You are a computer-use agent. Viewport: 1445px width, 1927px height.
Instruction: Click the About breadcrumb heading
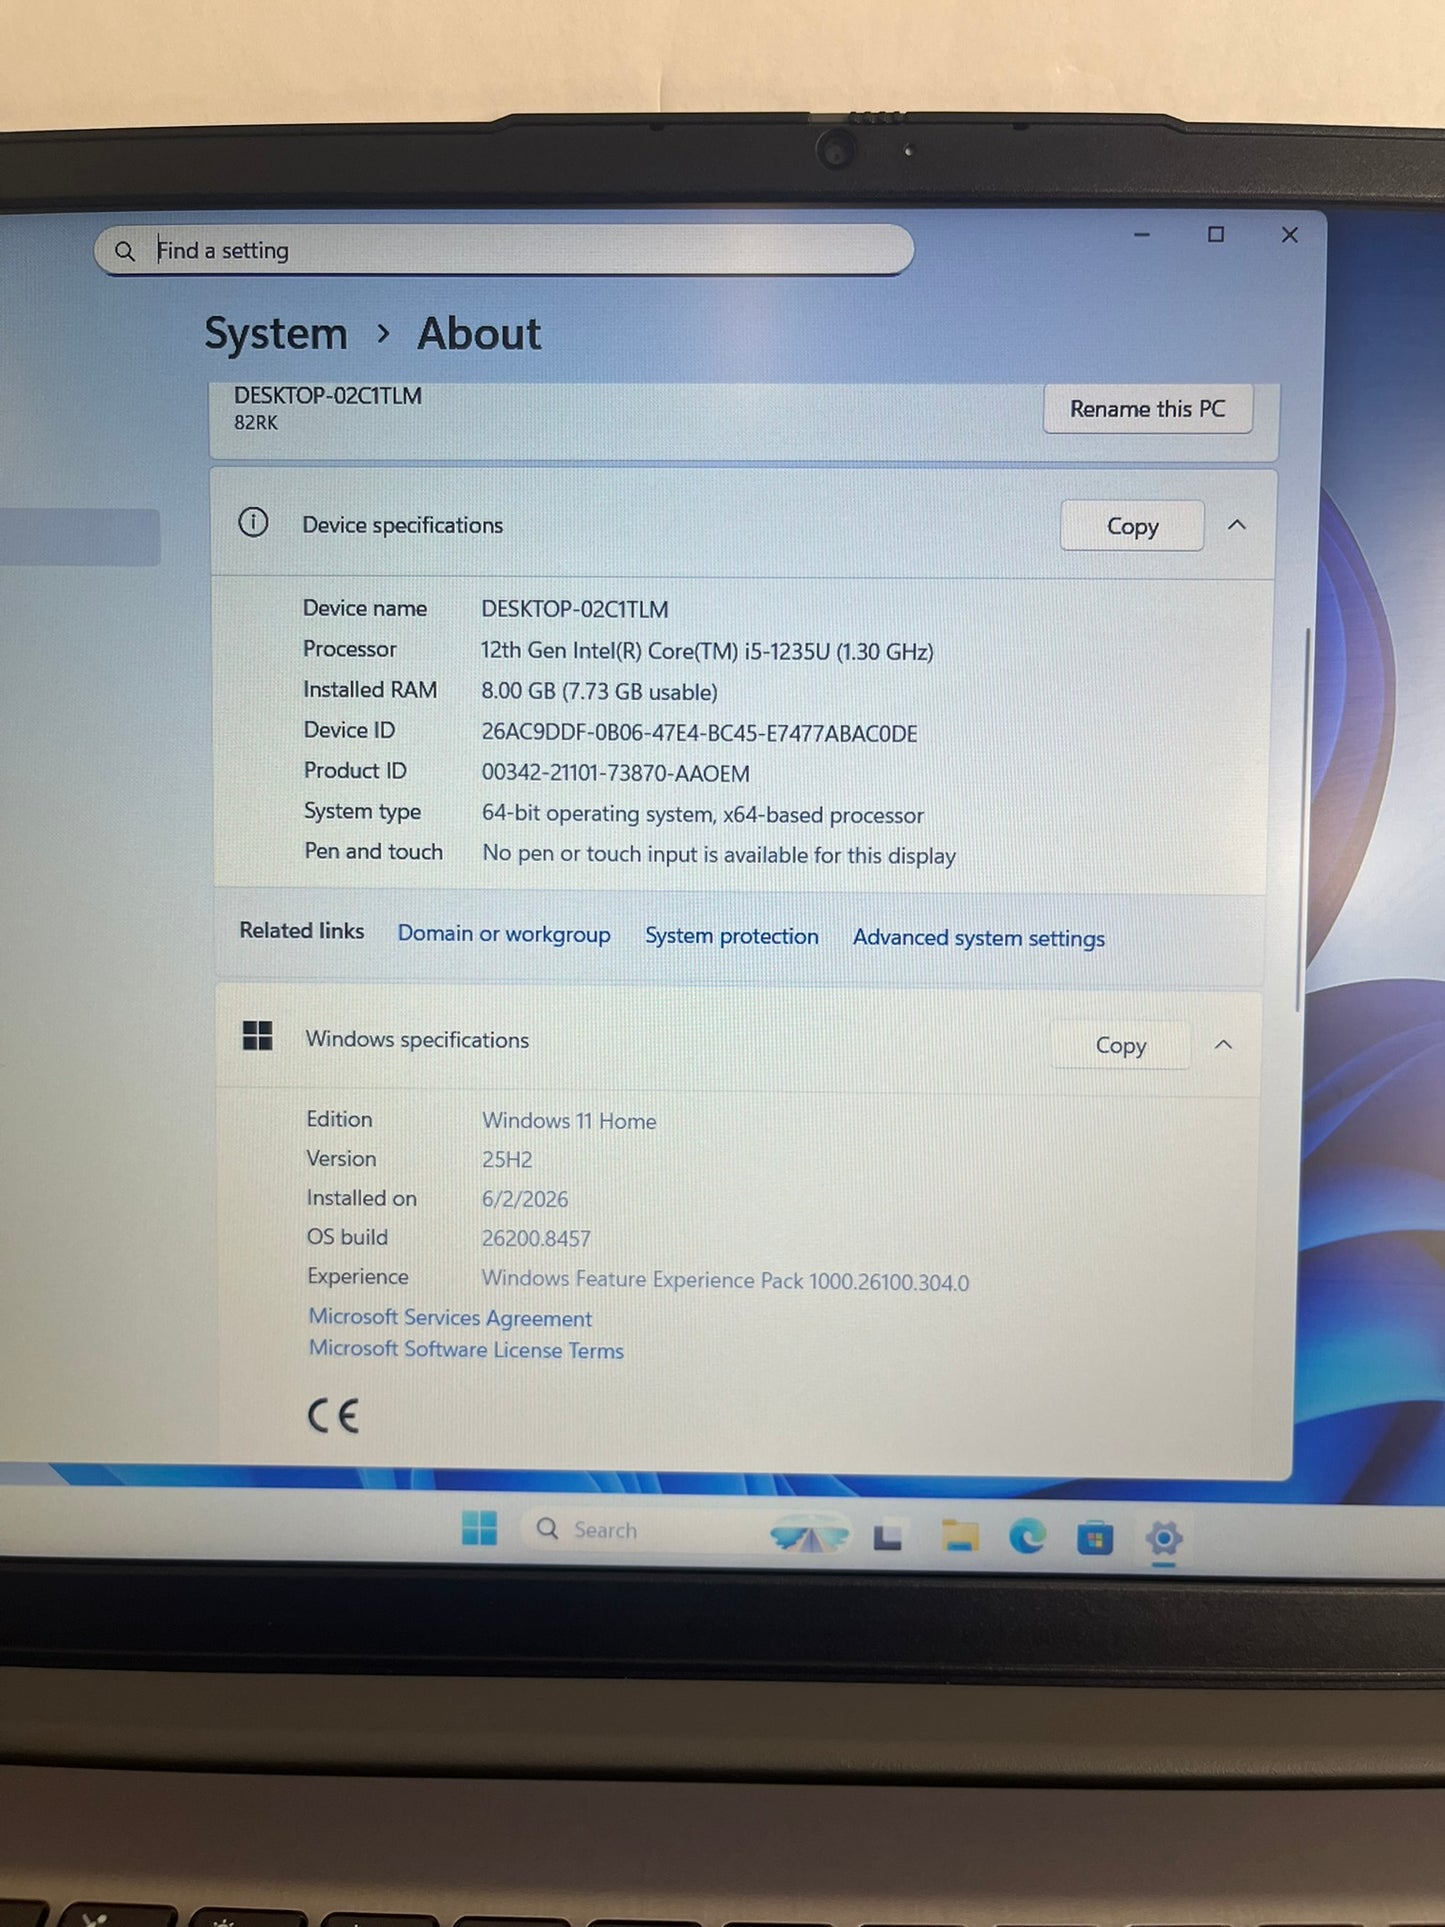pyautogui.click(x=479, y=334)
